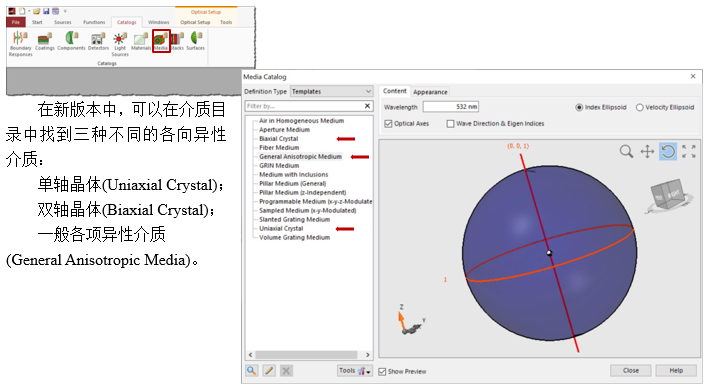The height and width of the screenshot is (391, 709).
Task: Open the Catalogs ribbon tab
Action: click(127, 22)
